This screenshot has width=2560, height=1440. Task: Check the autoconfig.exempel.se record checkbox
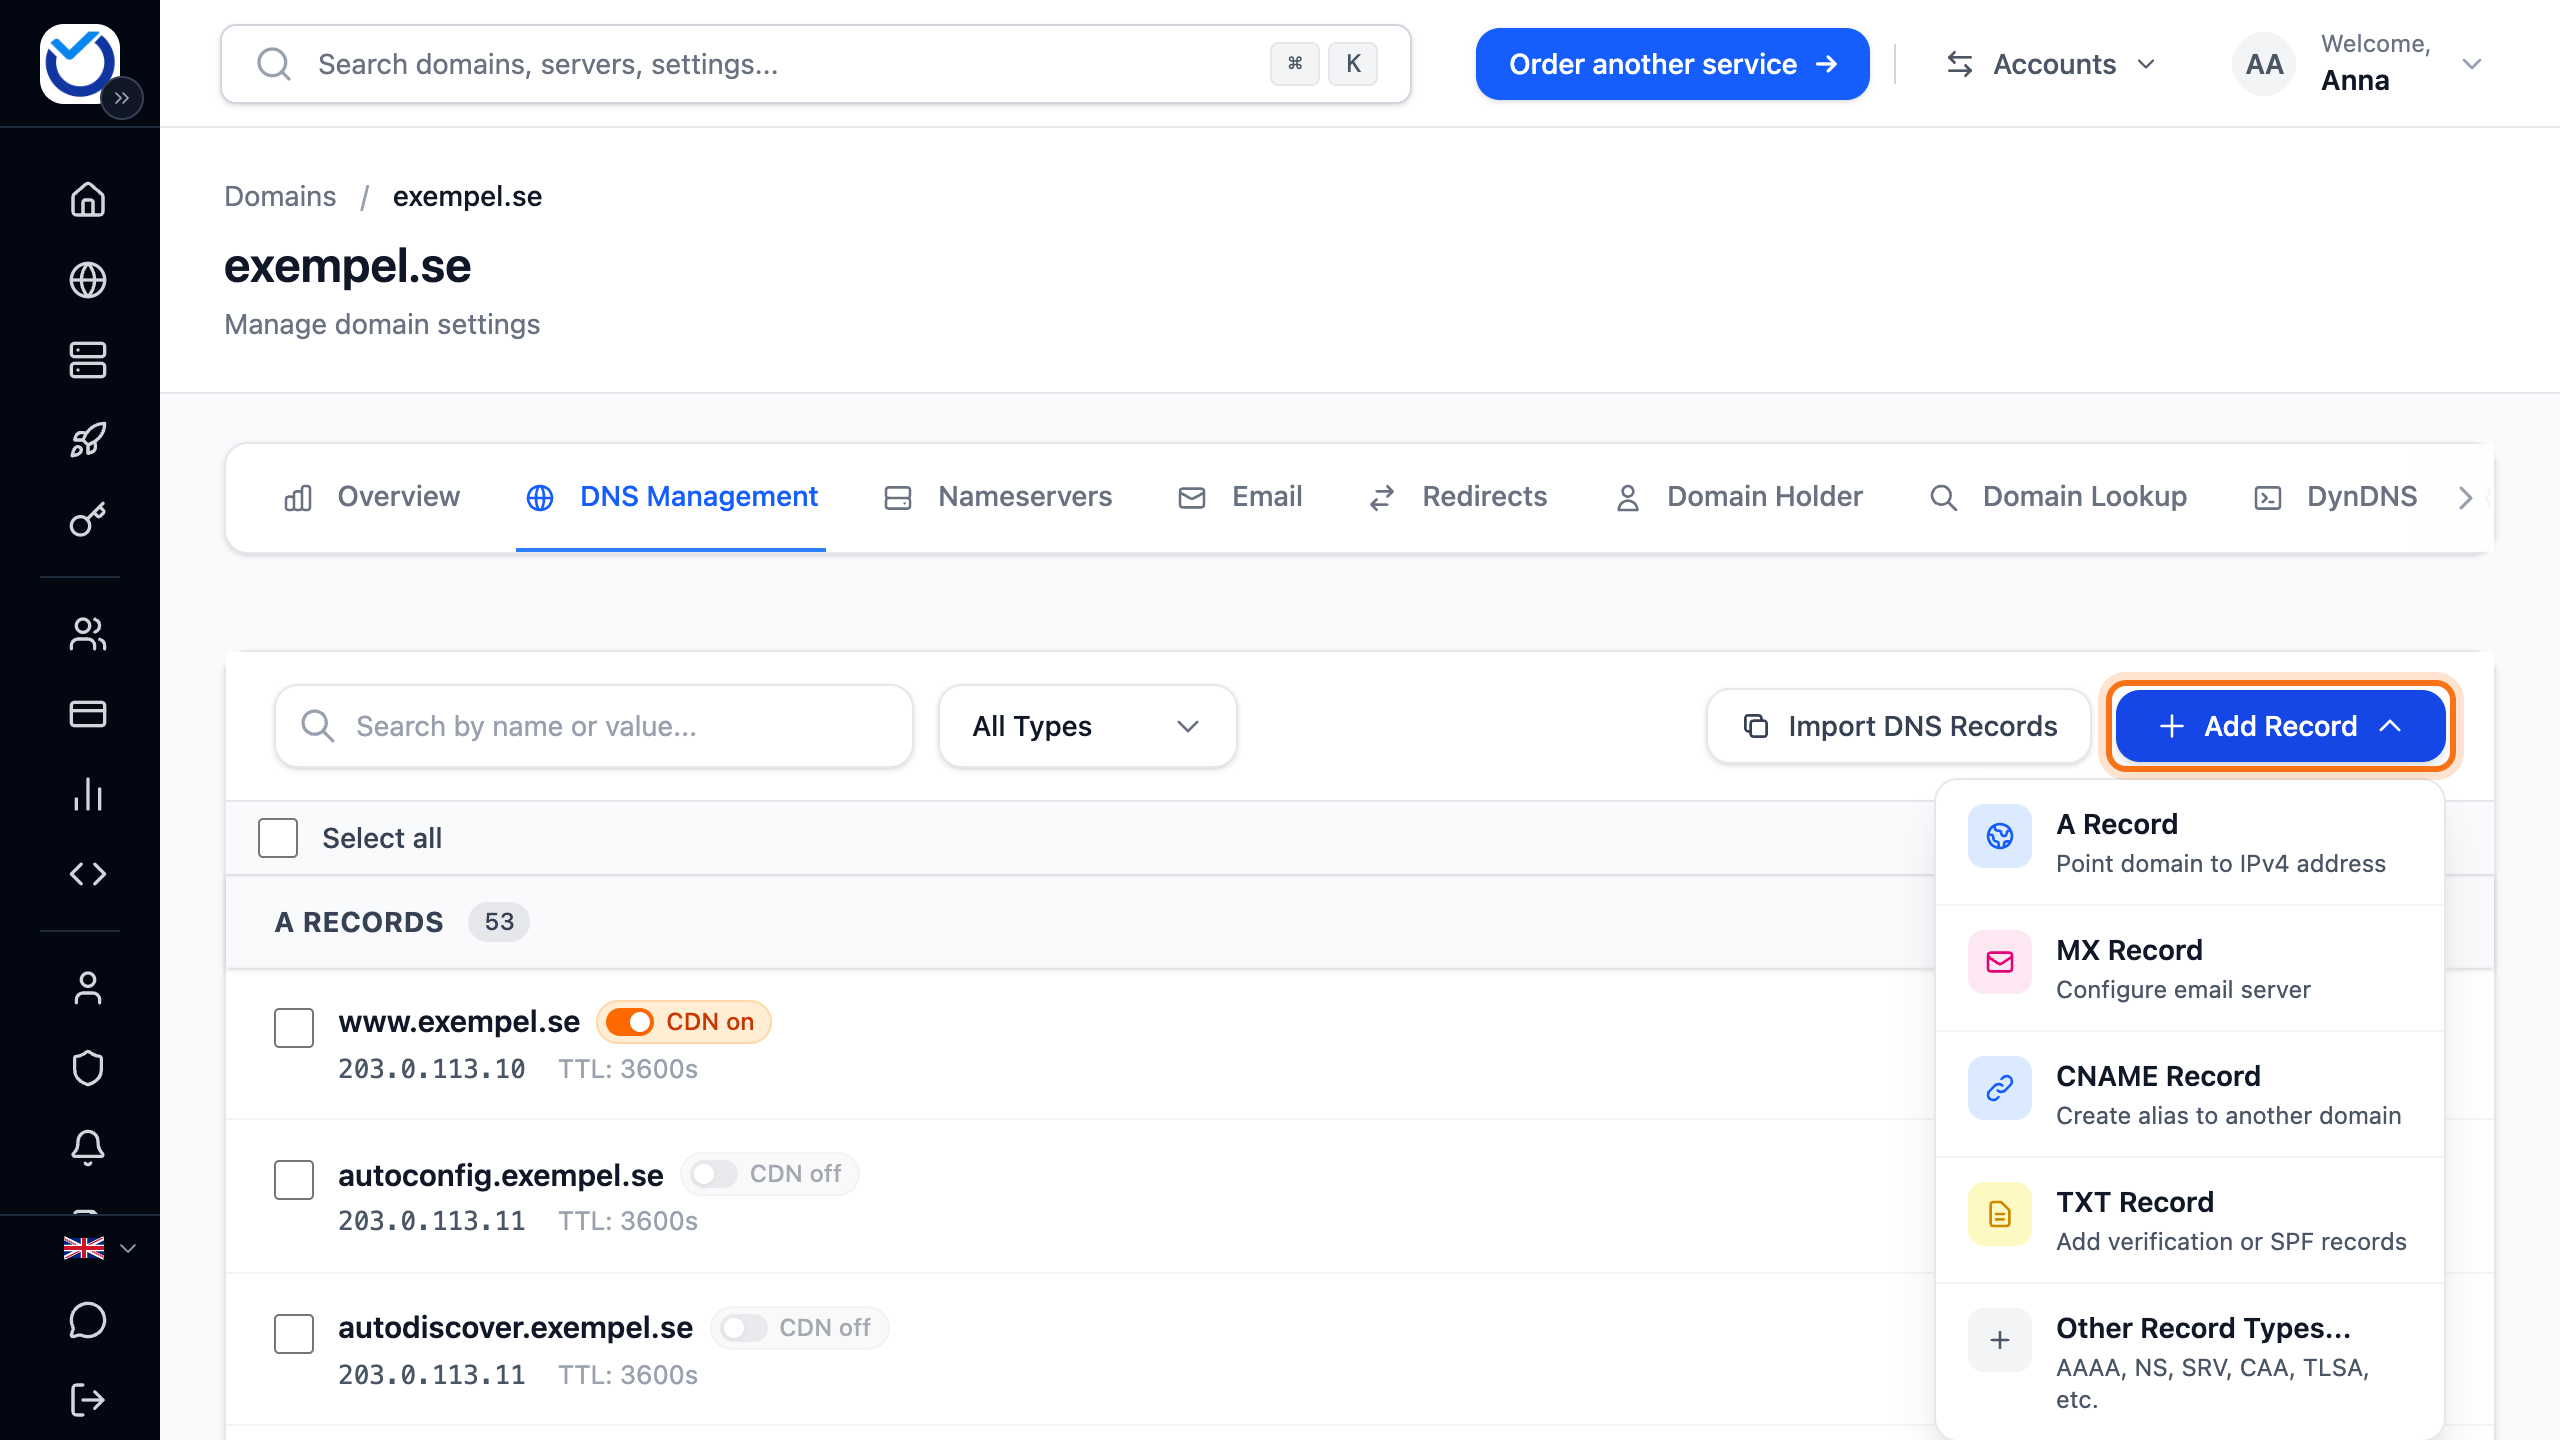pyautogui.click(x=294, y=1180)
